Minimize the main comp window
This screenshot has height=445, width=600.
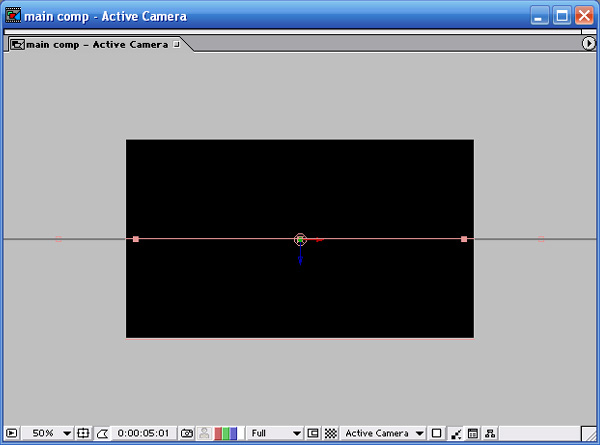539,16
